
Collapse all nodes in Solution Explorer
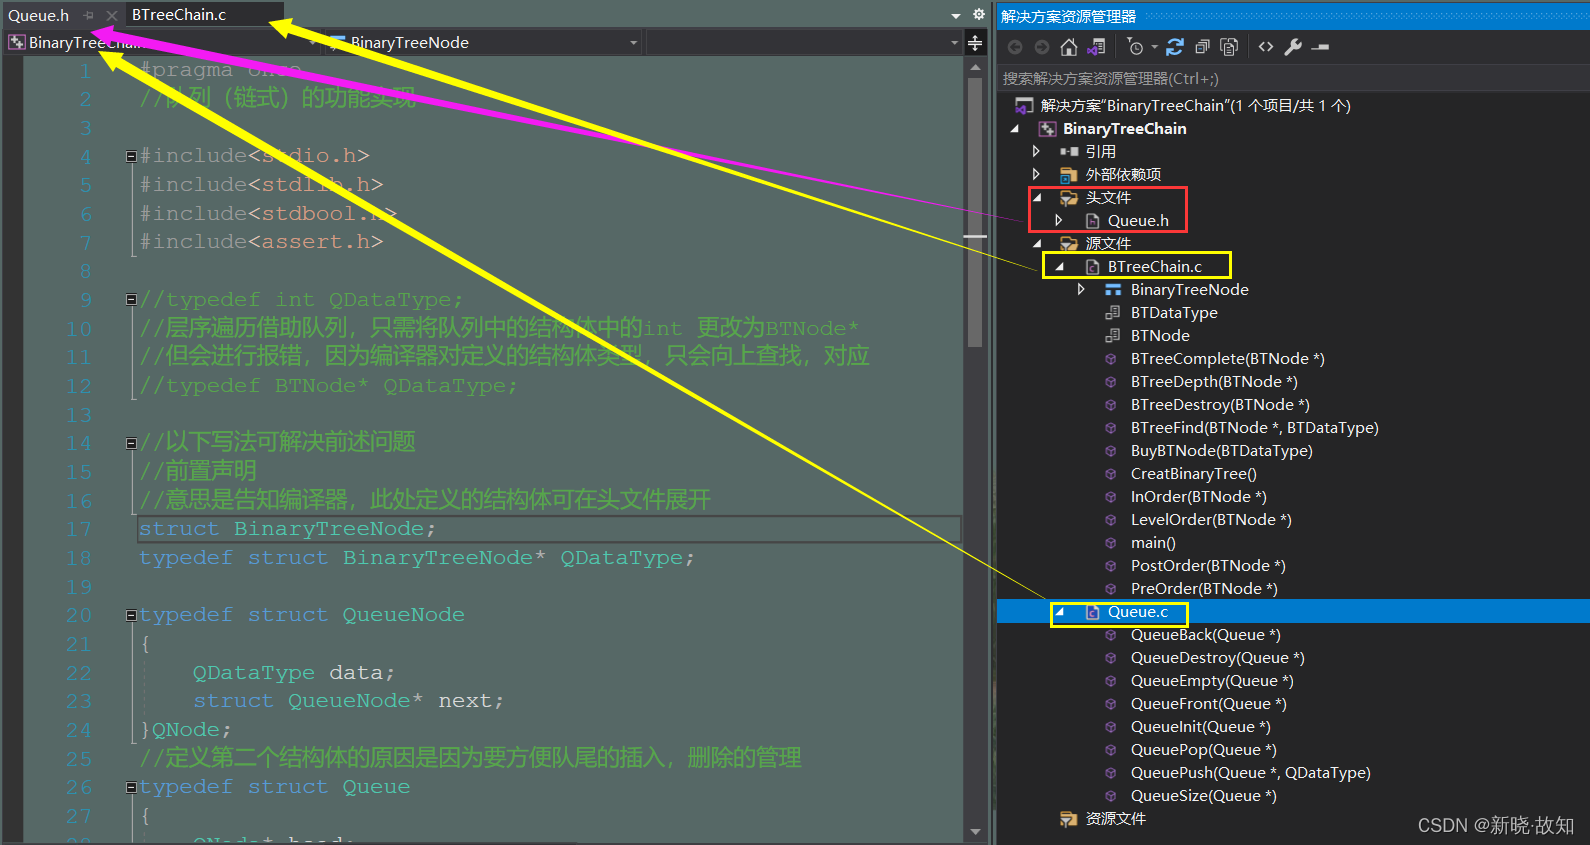(x=1202, y=47)
